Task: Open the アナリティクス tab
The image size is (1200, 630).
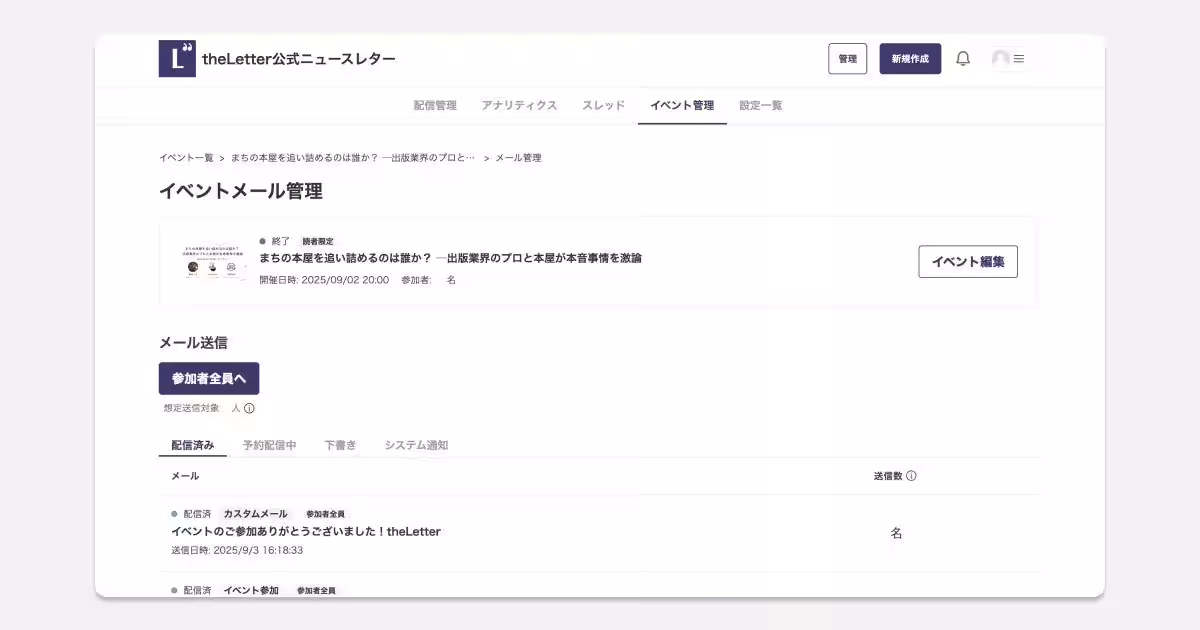Action: pyautogui.click(x=519, y=105)
